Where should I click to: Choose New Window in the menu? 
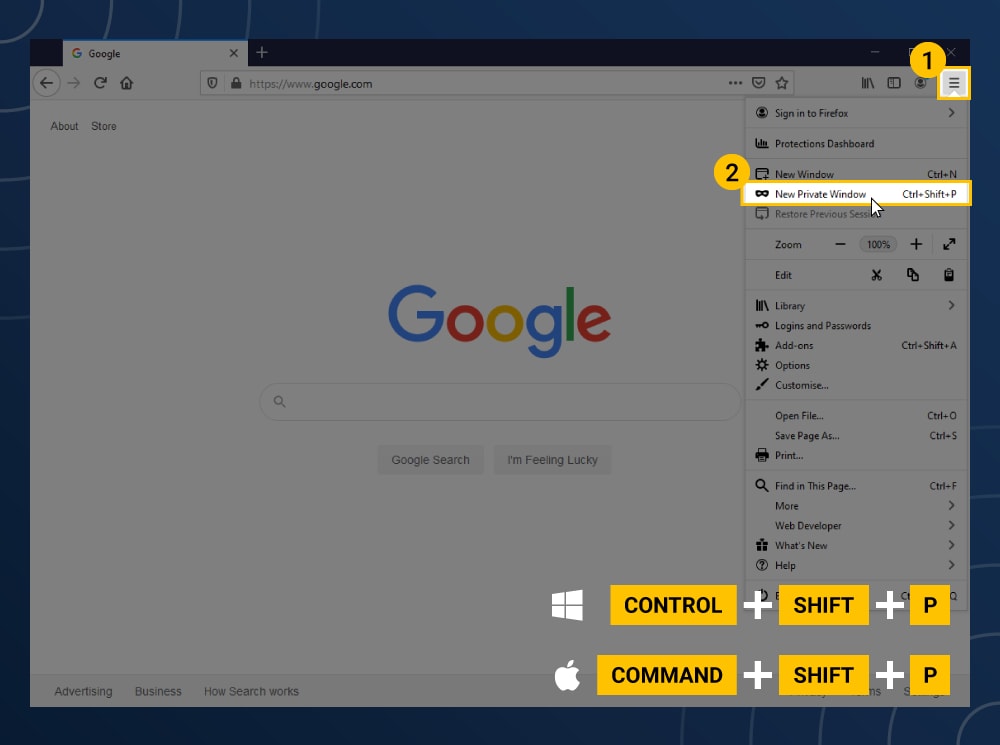pyautogui.click(x=857, y=174)
